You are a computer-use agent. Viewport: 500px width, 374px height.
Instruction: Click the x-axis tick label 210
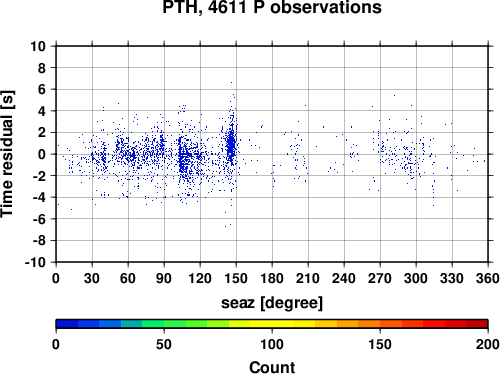308,278
